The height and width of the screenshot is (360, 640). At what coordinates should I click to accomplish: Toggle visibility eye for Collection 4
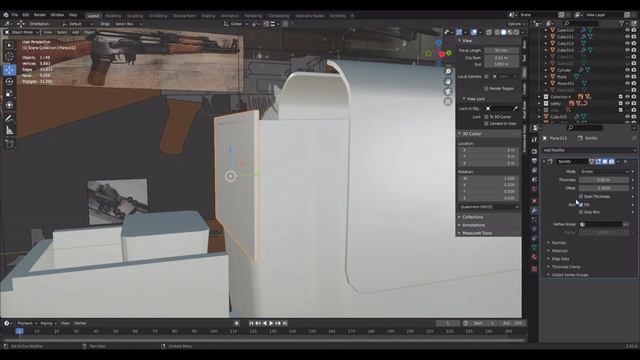(627, 97)
